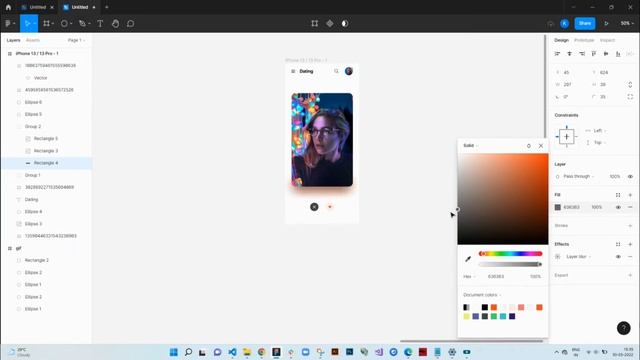This screenshot has width=640, height=360.
Task: Expand the Document colors dropdown
Action: 482,295
